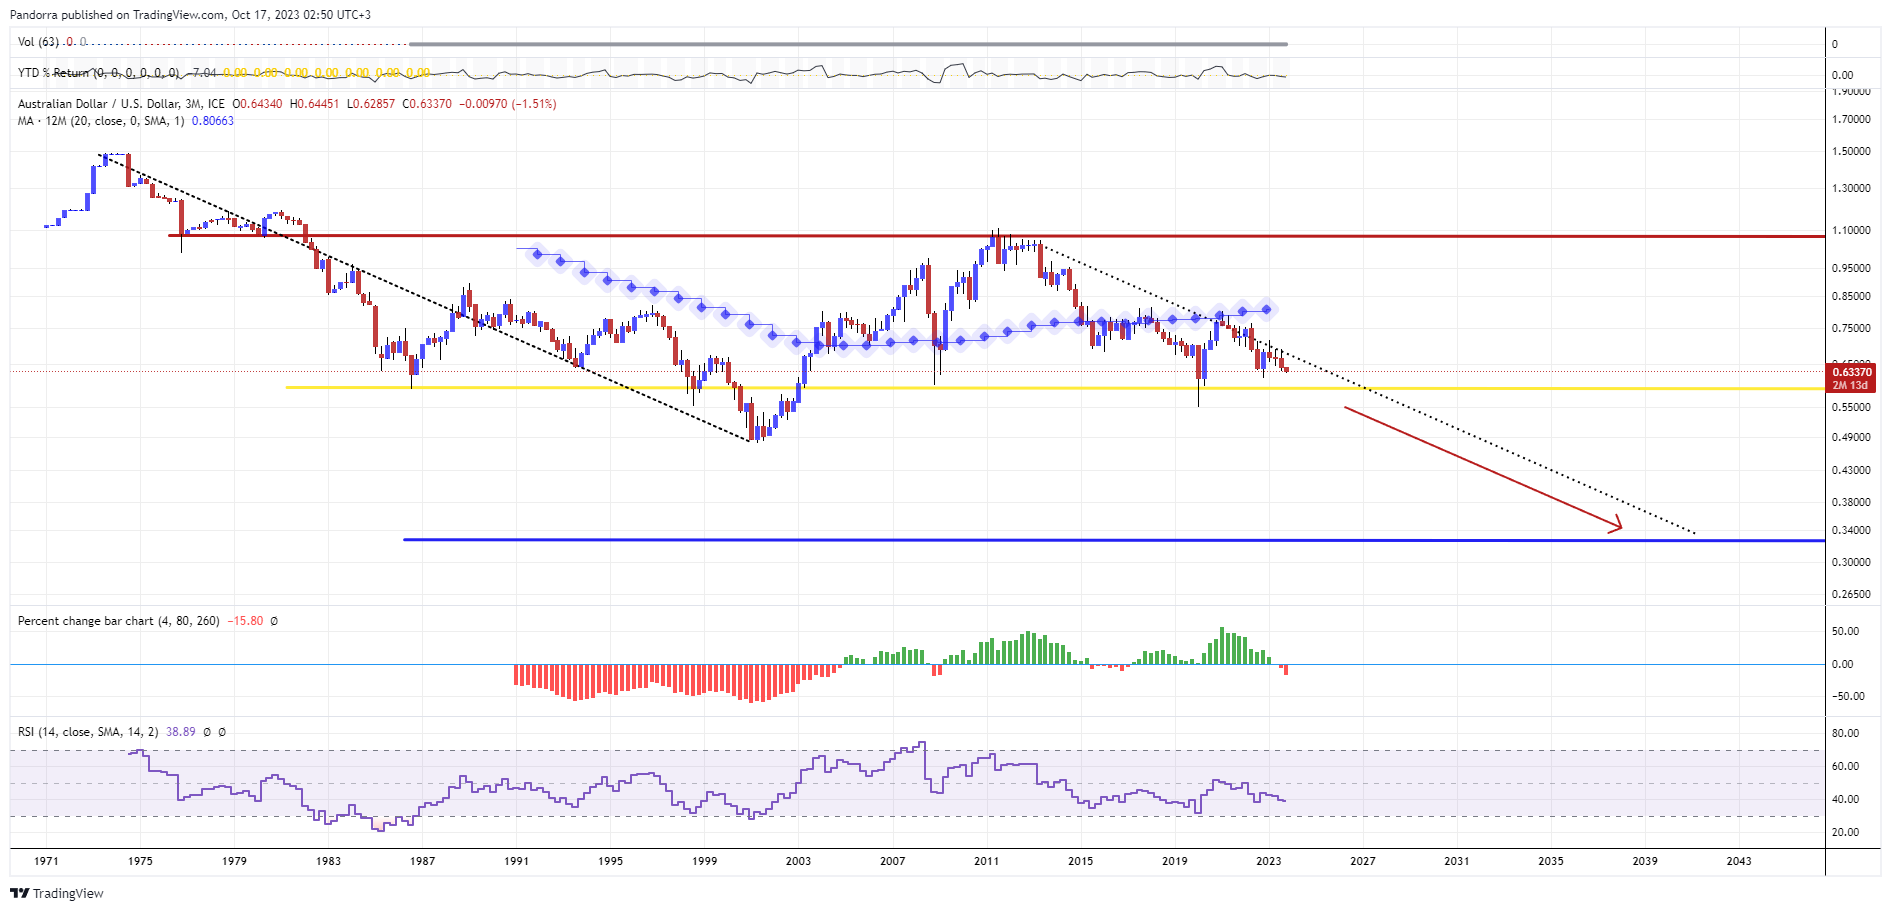This screenshot has width=1891, height=911.
Task: Click the TradingView logo at bottom left
Action: click(57, 893)
